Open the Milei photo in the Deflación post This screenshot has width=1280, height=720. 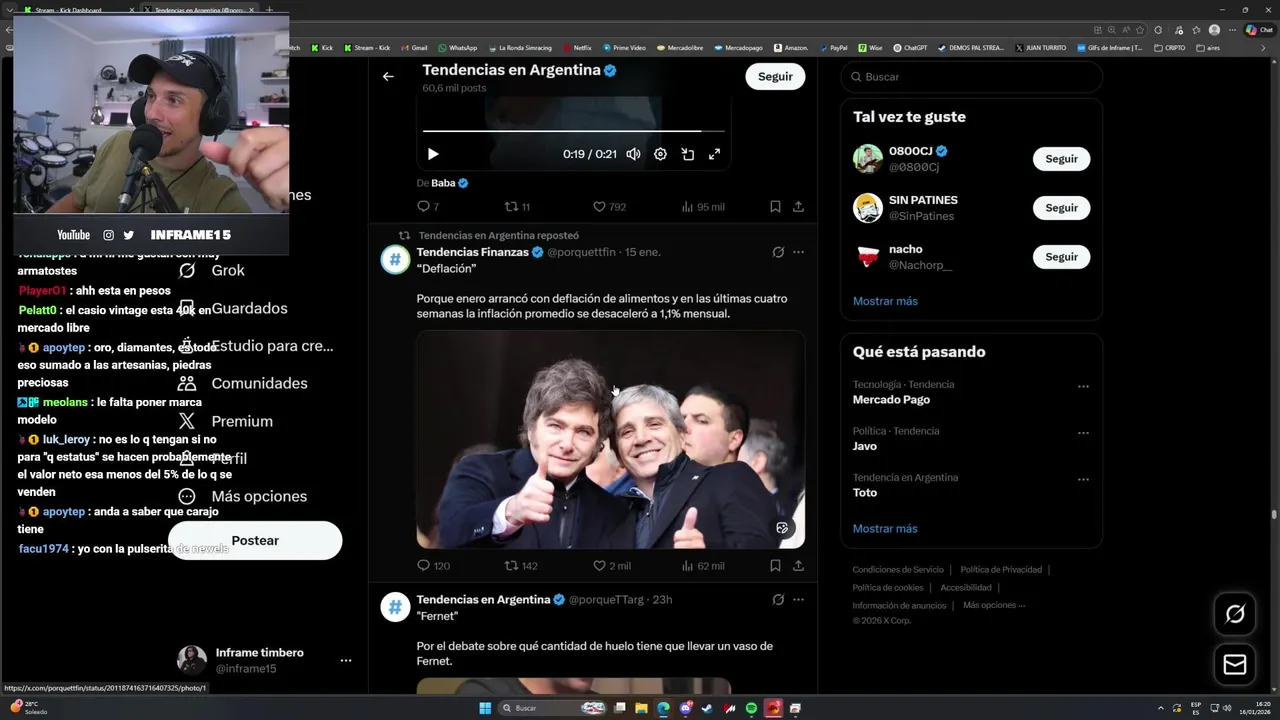point(611,440)
